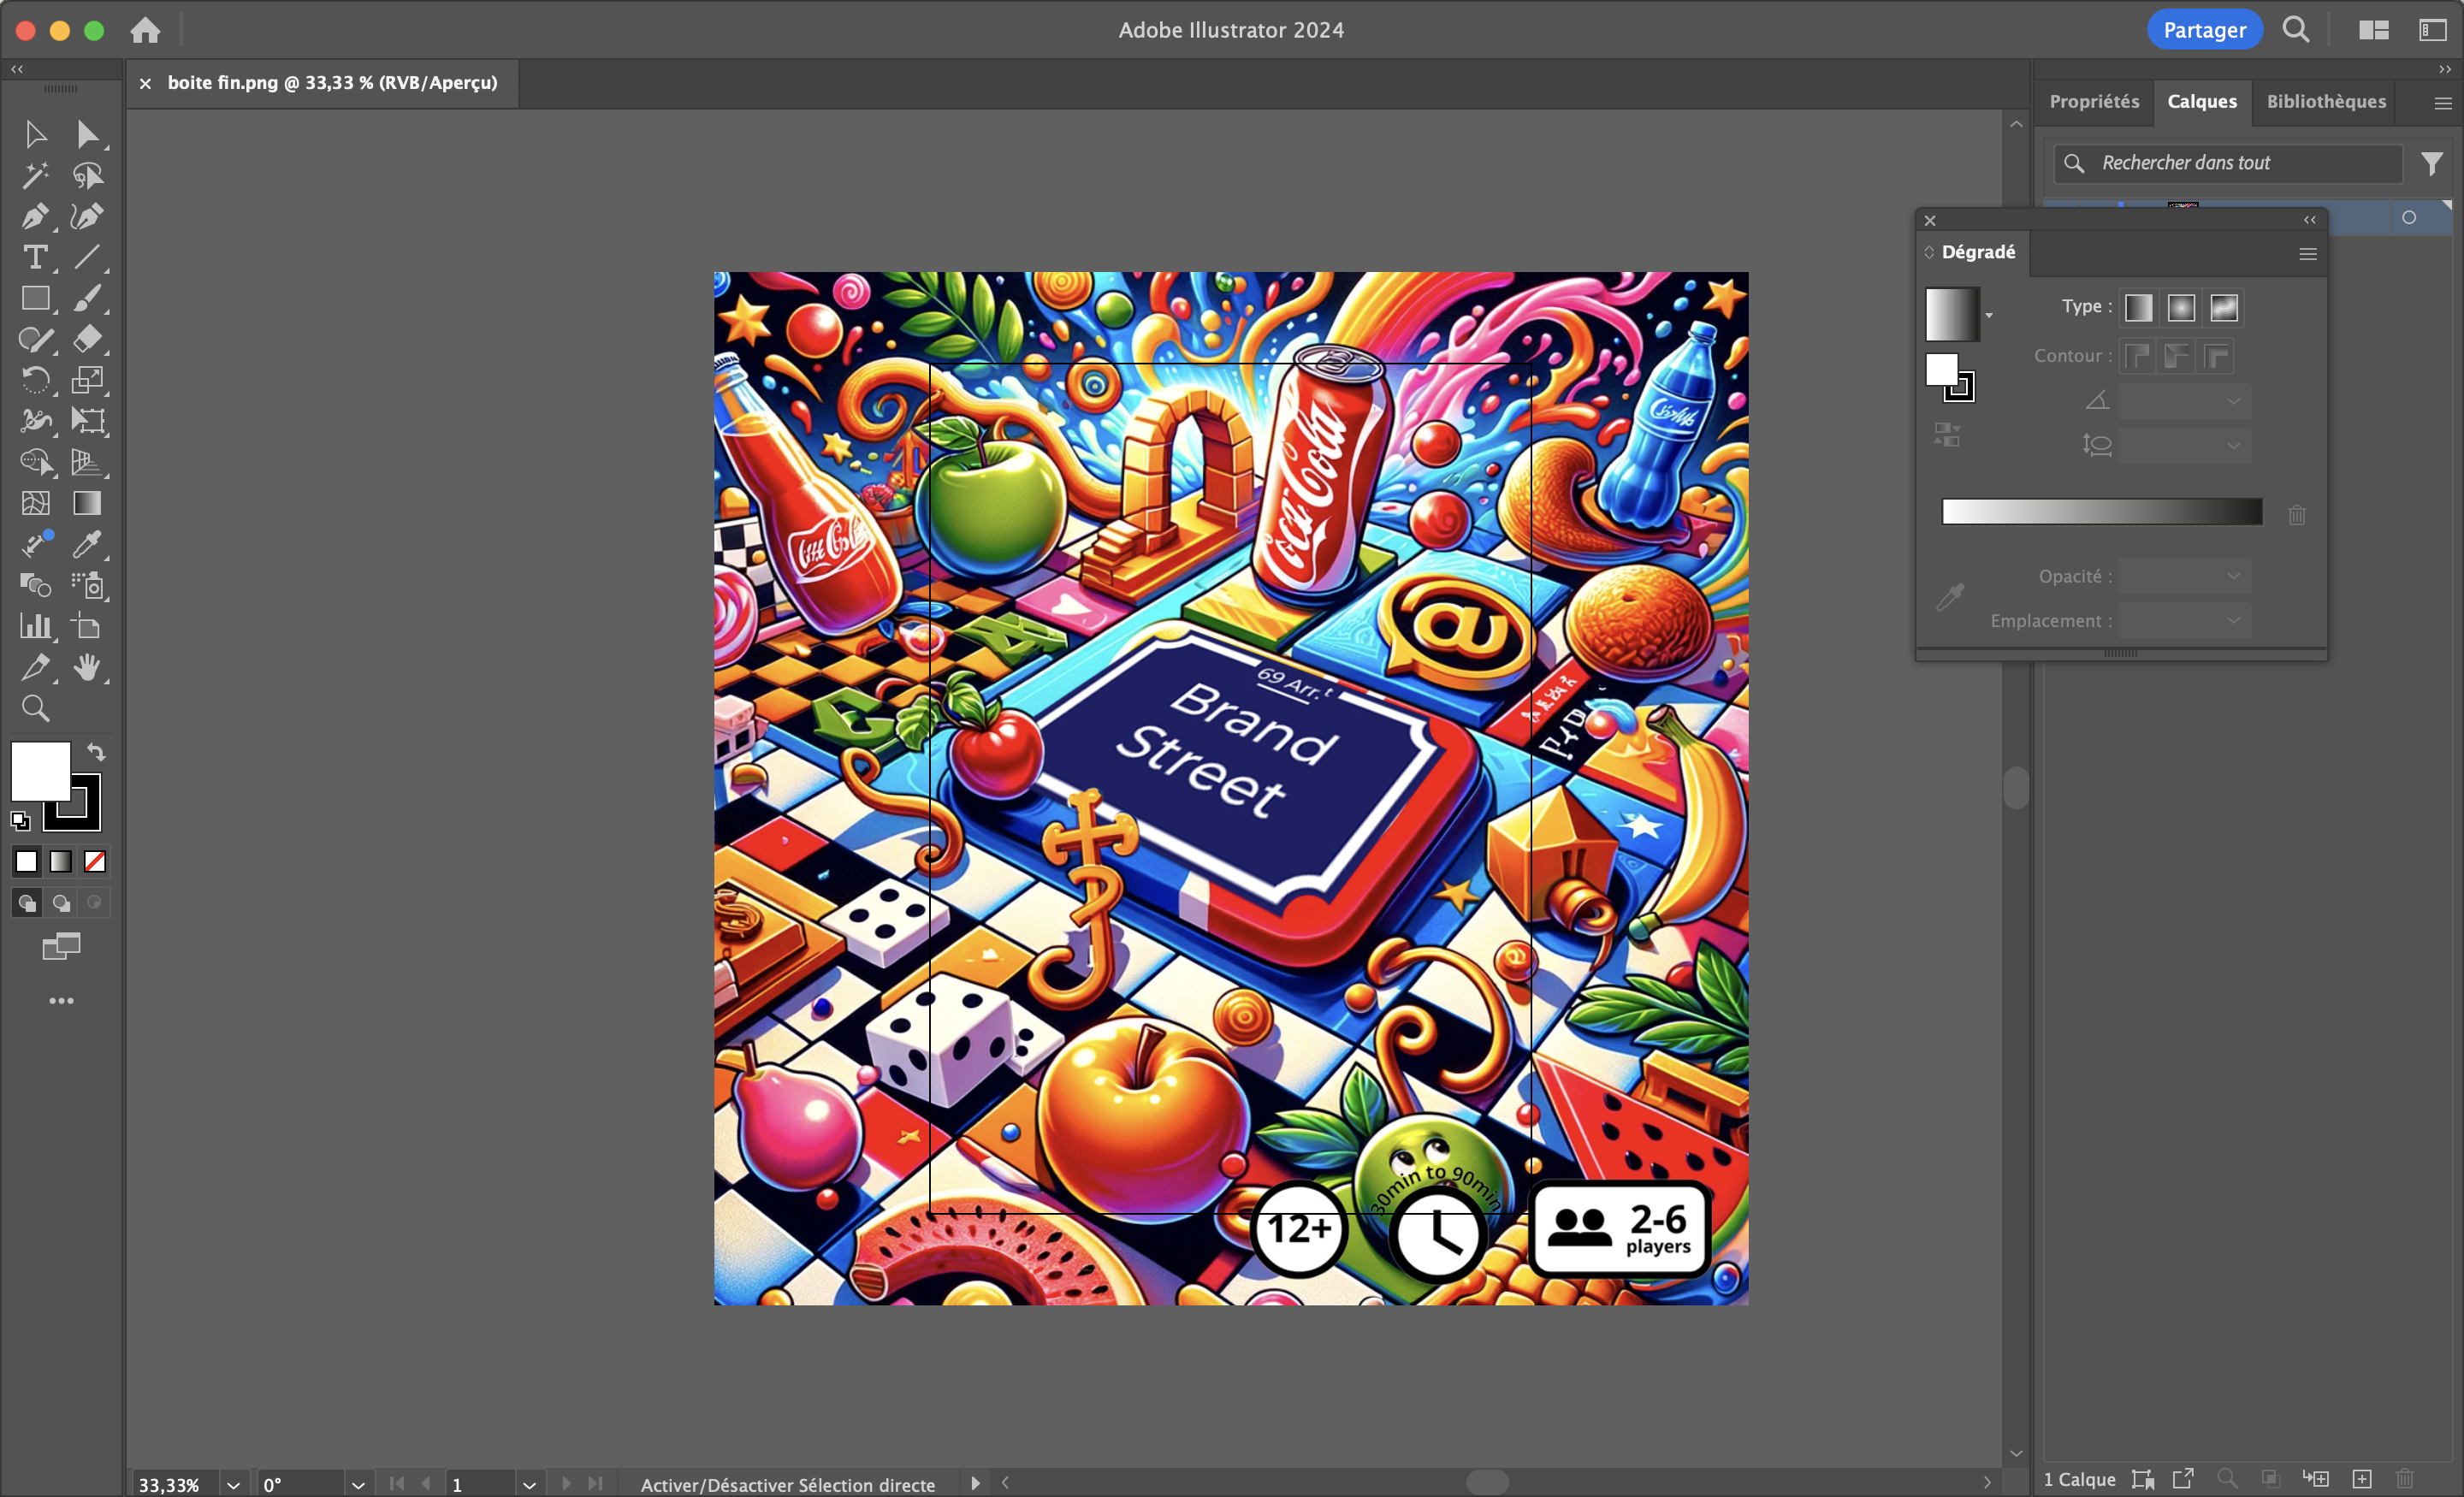
Task: Select the Magic Wand tool
Action: (x=35, y=175)
